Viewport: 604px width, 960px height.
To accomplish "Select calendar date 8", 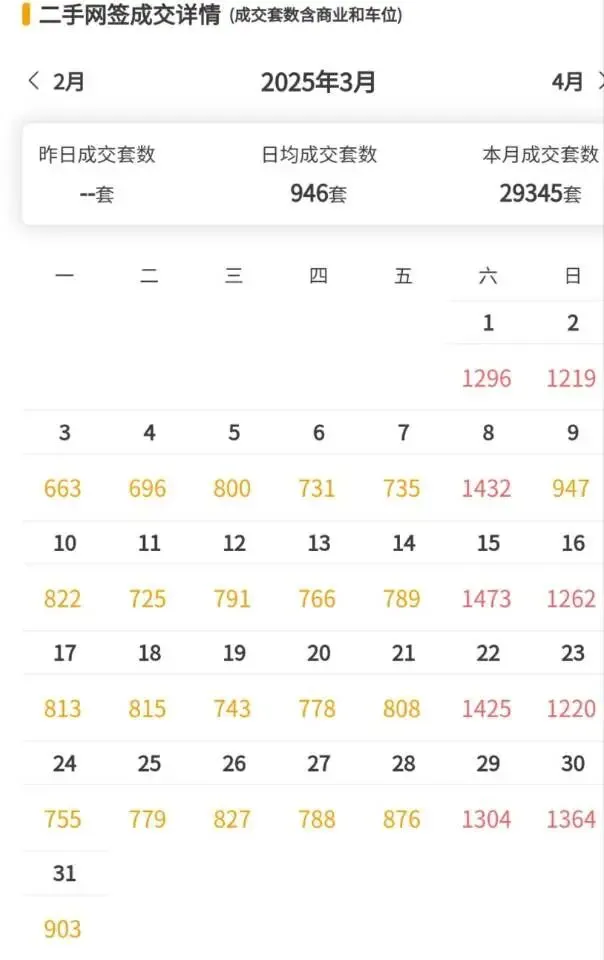I will pyautogui.click(x=488, y=433).
